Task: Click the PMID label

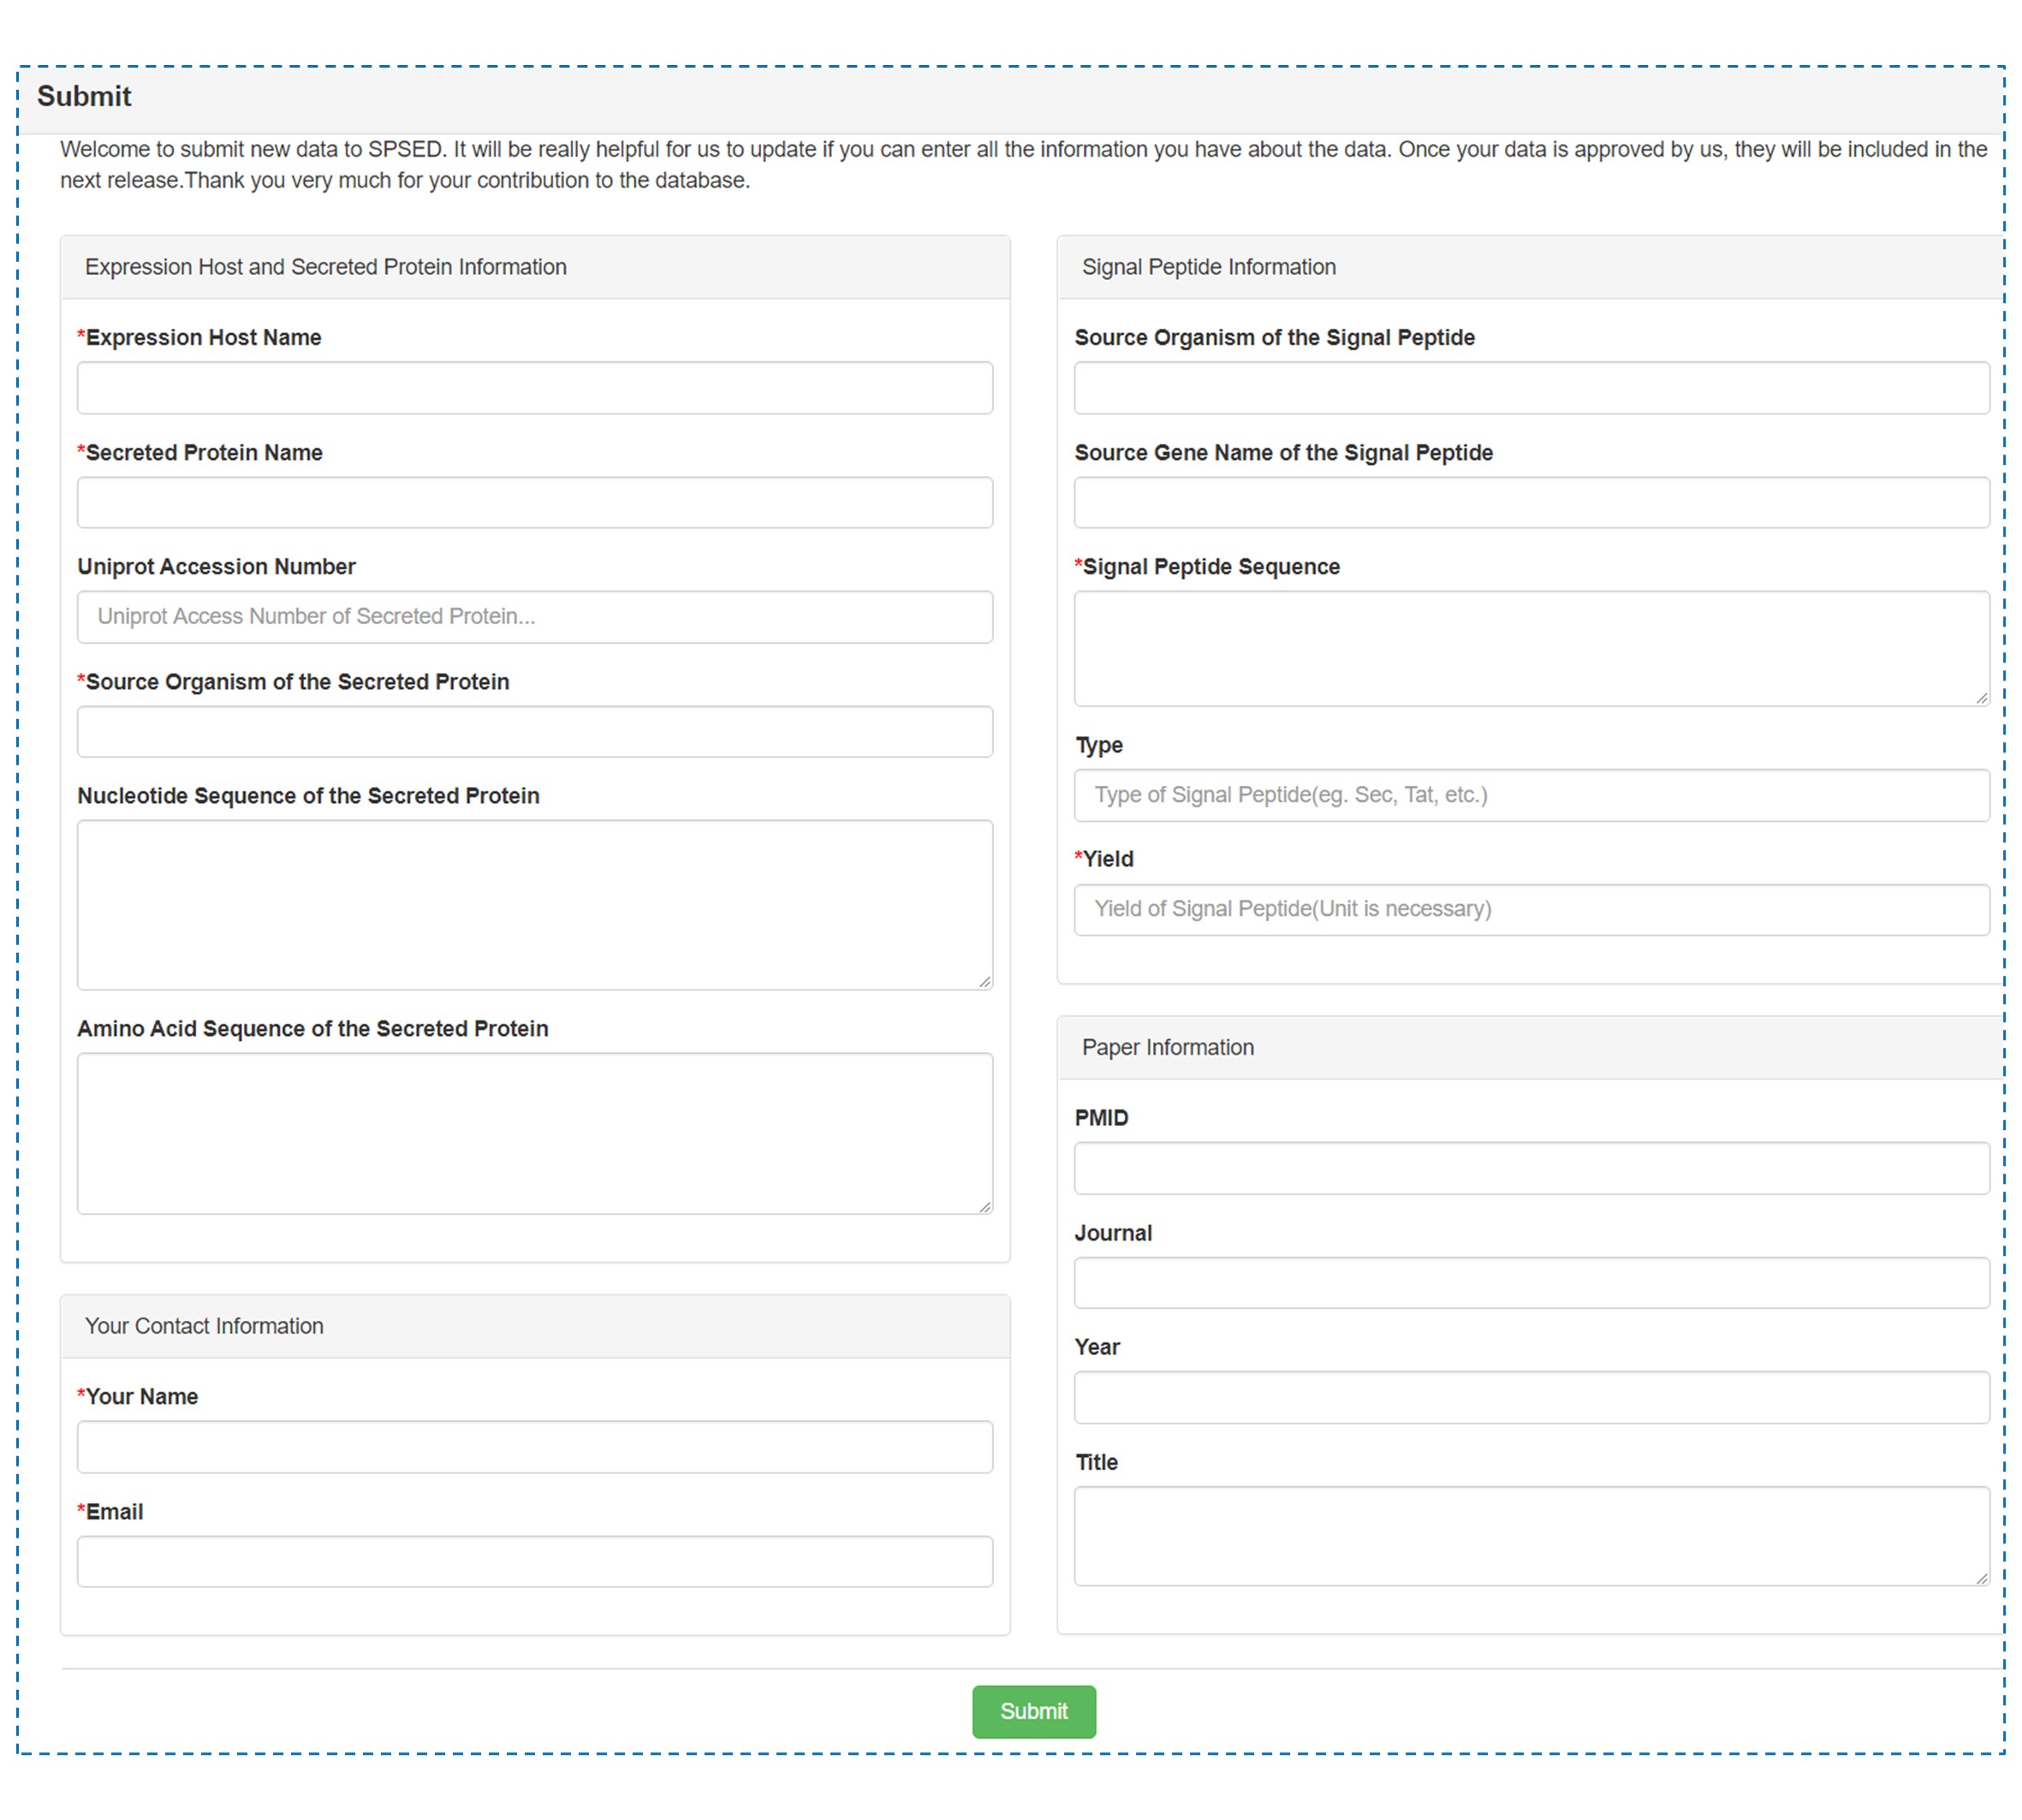Action: [1101, 1118]
